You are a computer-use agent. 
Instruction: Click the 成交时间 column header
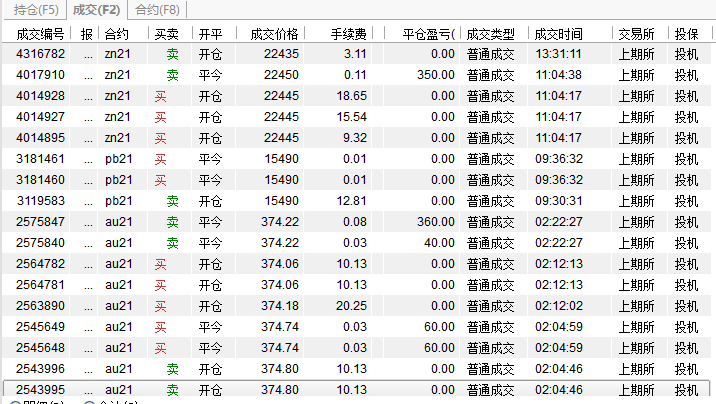click(558, 34)
